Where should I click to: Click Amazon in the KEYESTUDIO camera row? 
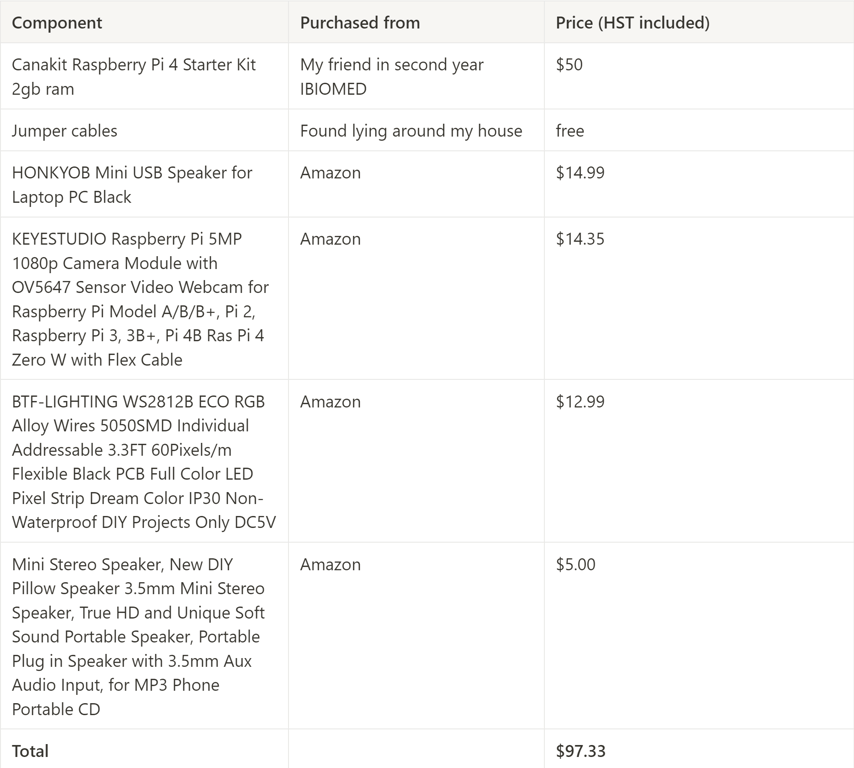(330, 239)
